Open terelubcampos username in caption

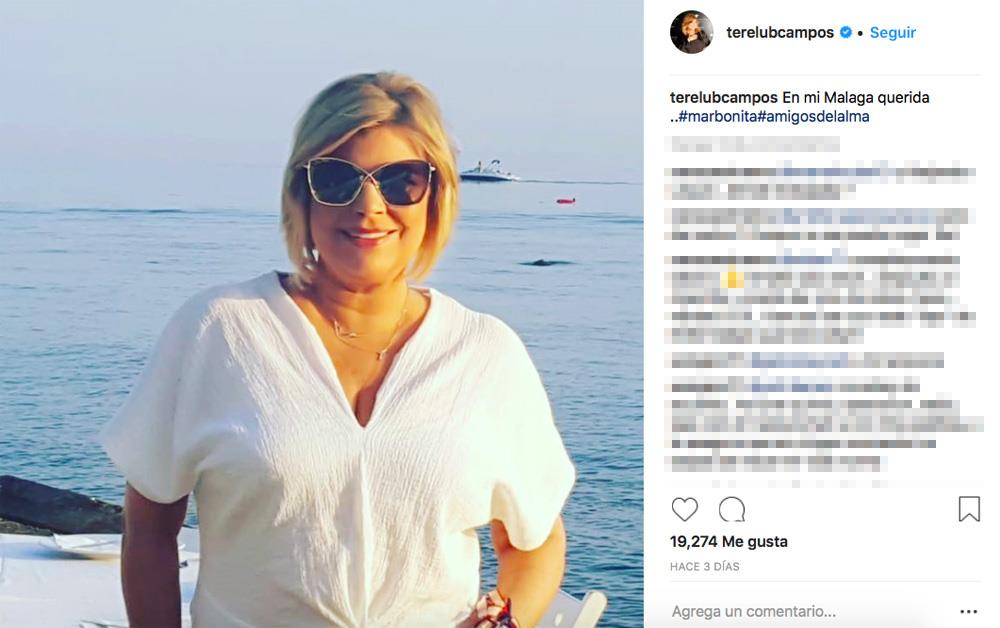724,98
